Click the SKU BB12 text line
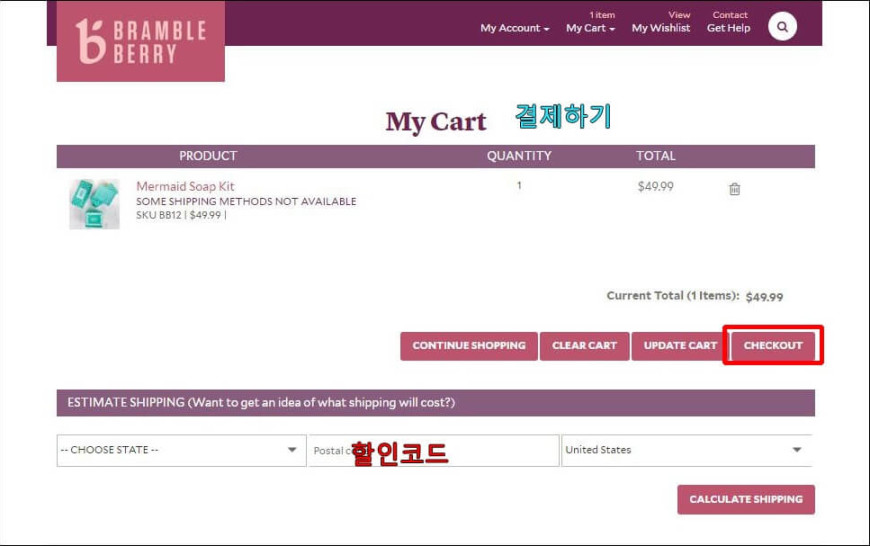Image resolution: width=870 pixels, height=546 pixels. [181, 215]
